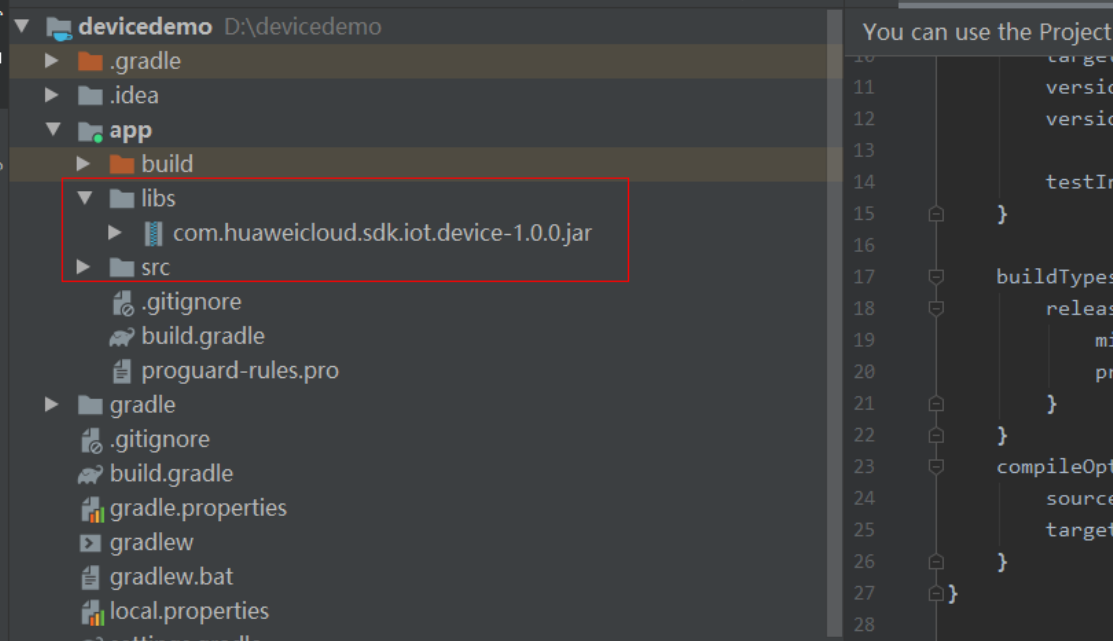Click the jar archive file icon

(153, 233)
